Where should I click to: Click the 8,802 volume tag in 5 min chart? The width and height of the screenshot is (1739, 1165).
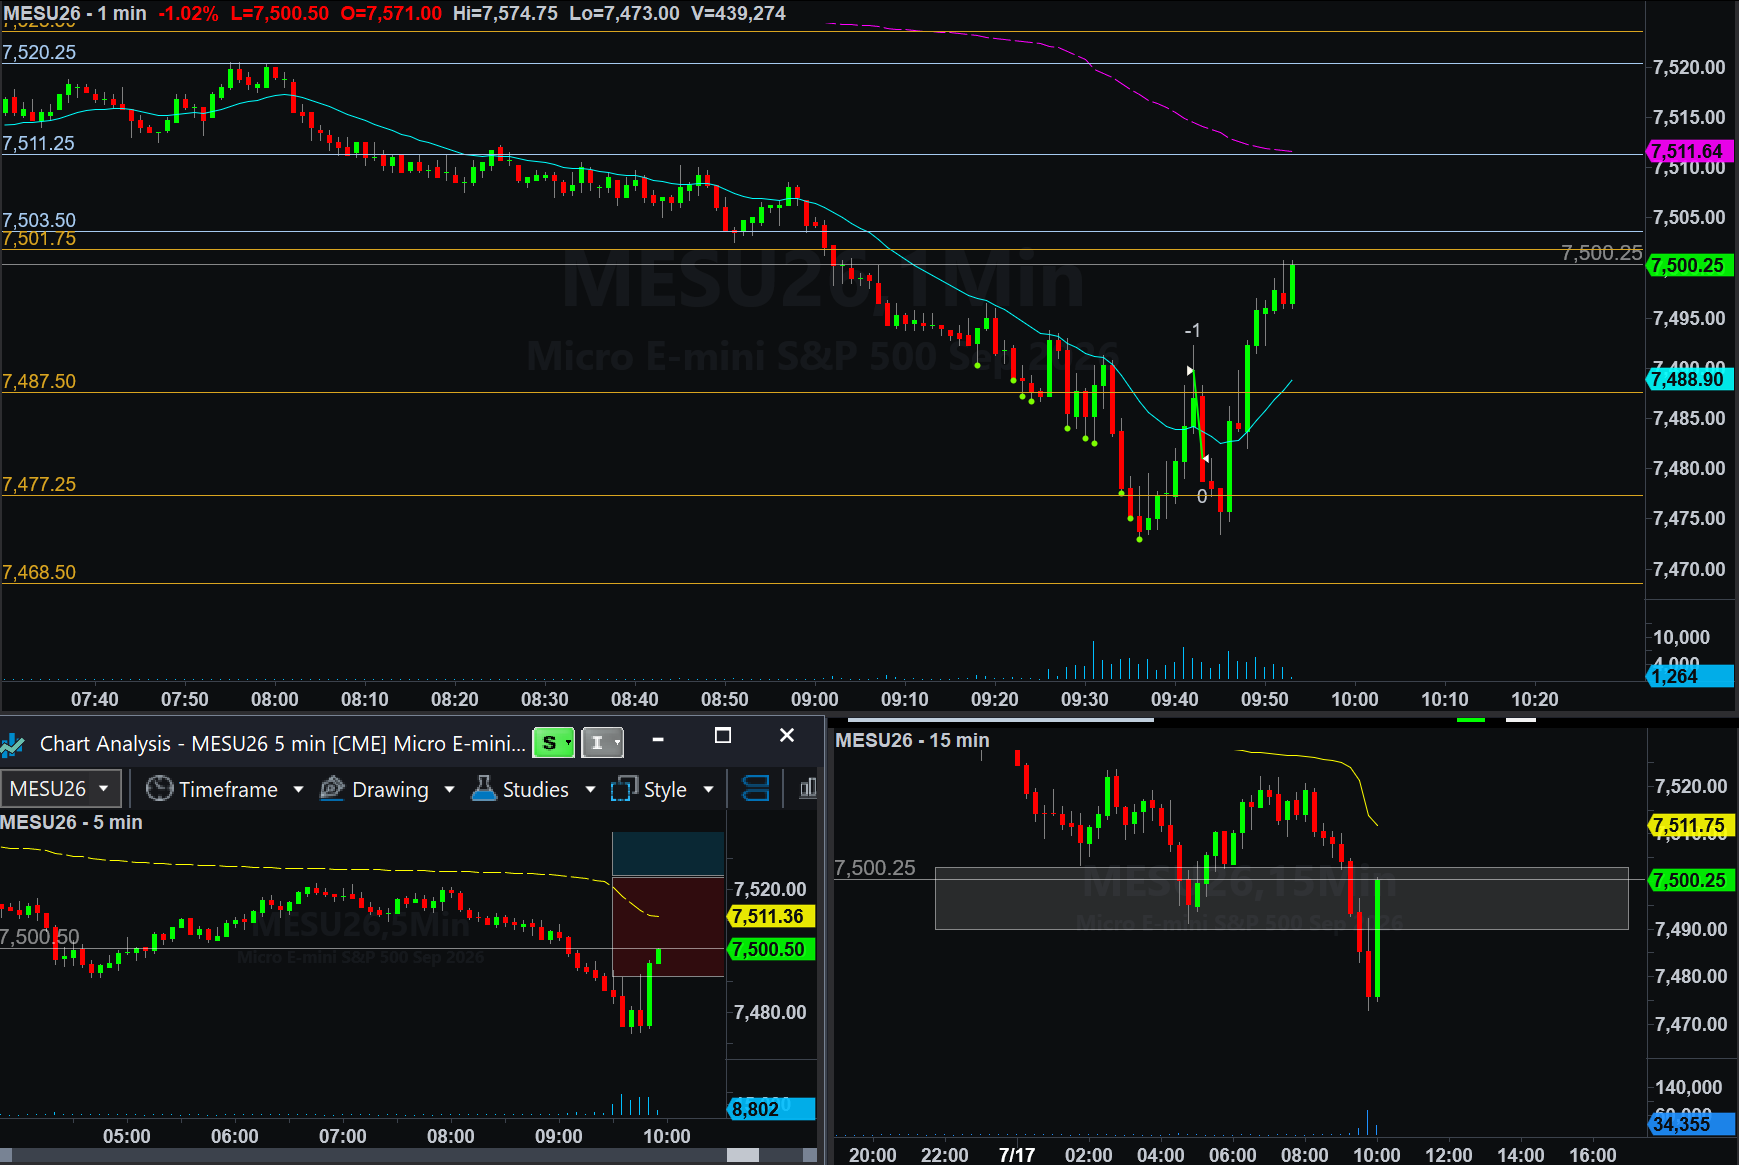(x=771, y=1108)
